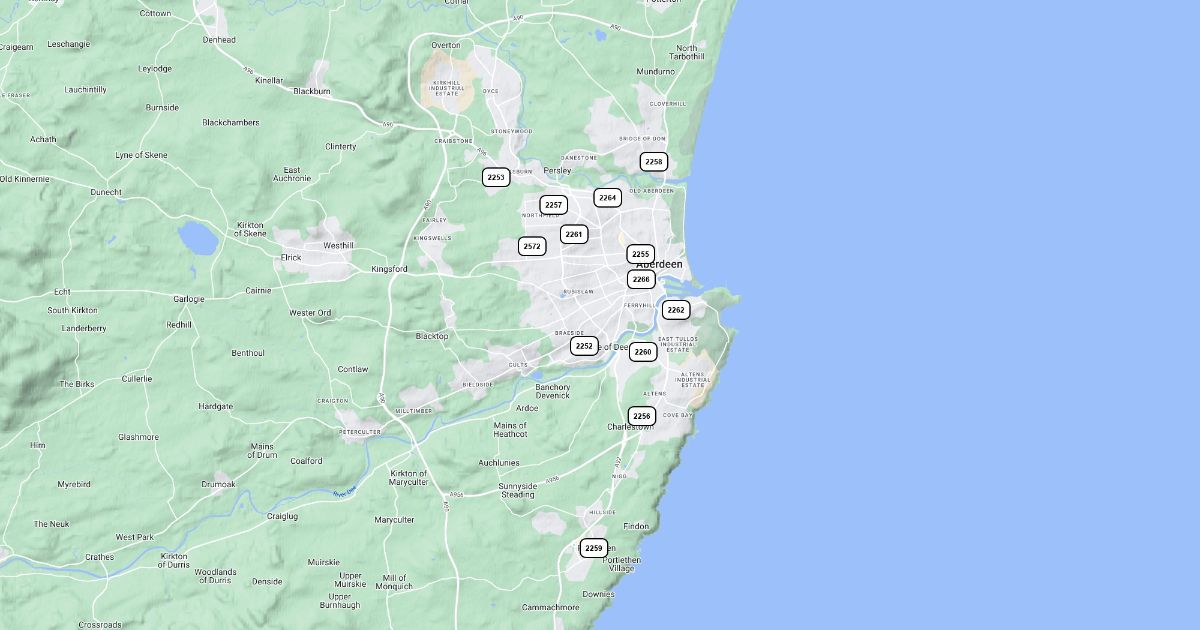Select map marker 2257

pos(554,205)
